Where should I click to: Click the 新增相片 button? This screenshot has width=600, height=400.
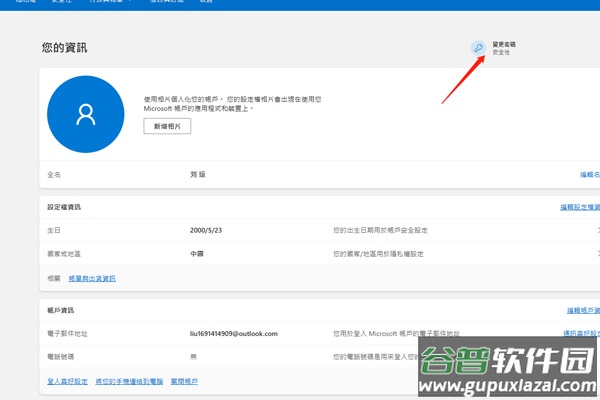167,126
